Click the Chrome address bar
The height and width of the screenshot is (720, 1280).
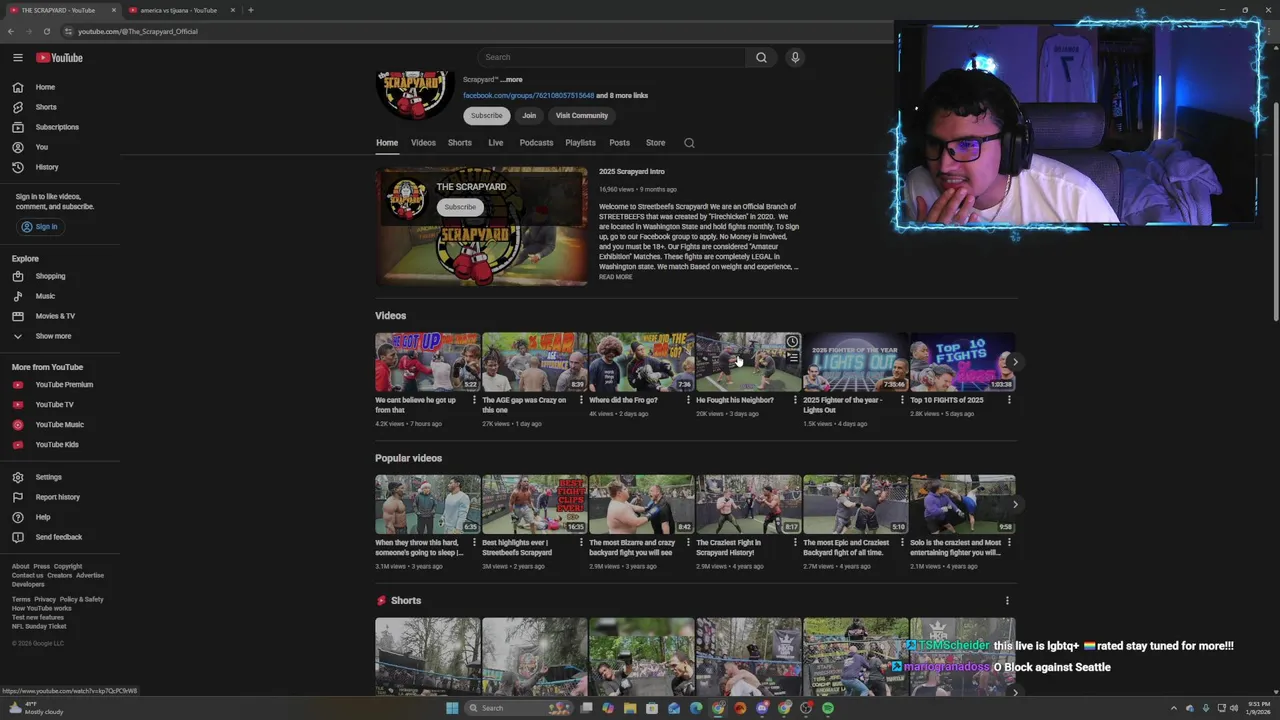pyautogui.click(x=480, y=31)
